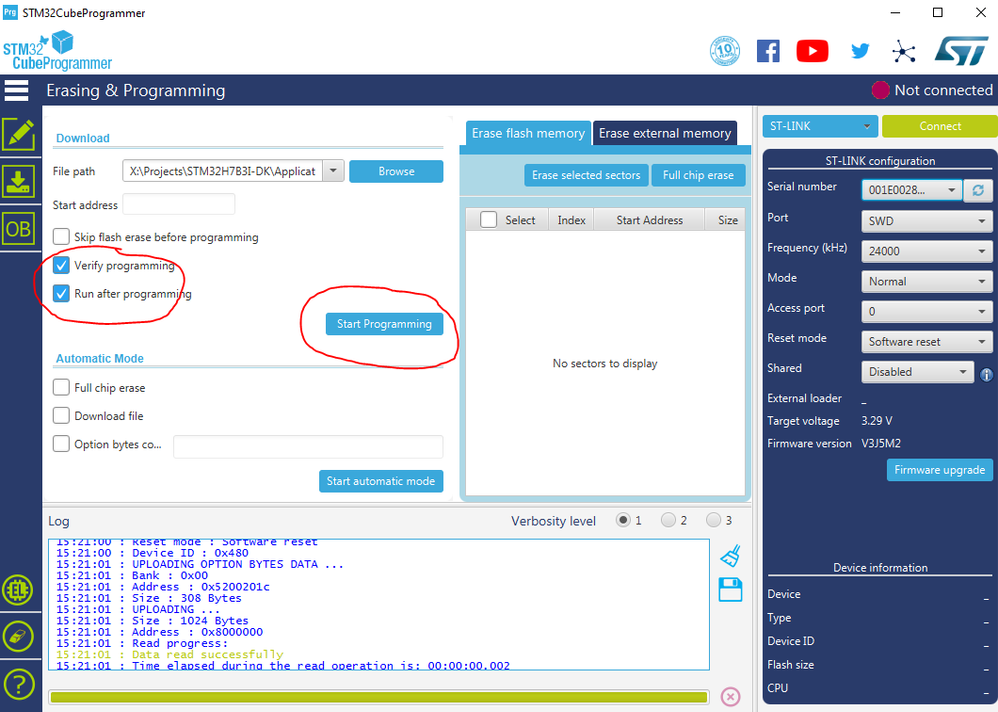The width and height of the screenshot is (998, 712).
Task: Select verbosity level 2
Action: pos(668,520)
